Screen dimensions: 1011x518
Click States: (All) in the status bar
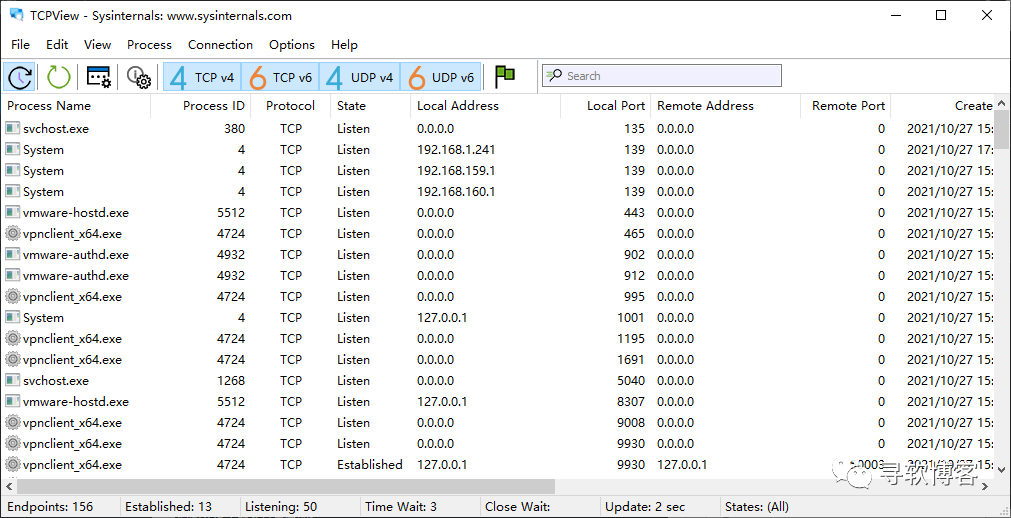point(756,507)
